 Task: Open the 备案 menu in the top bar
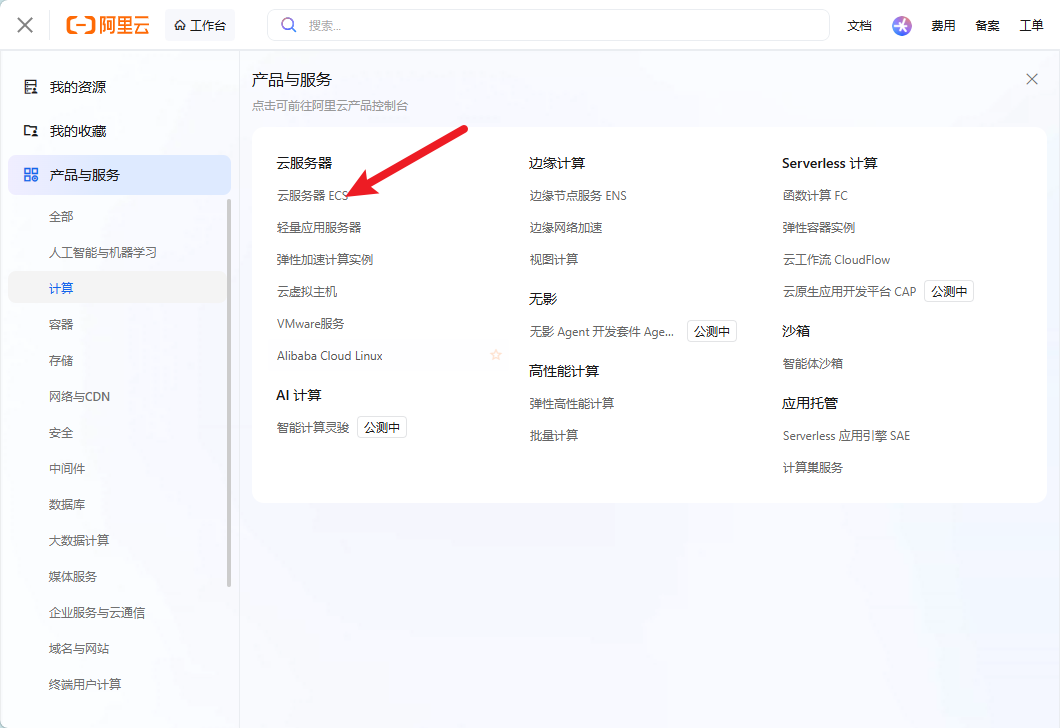coord(987,26)
